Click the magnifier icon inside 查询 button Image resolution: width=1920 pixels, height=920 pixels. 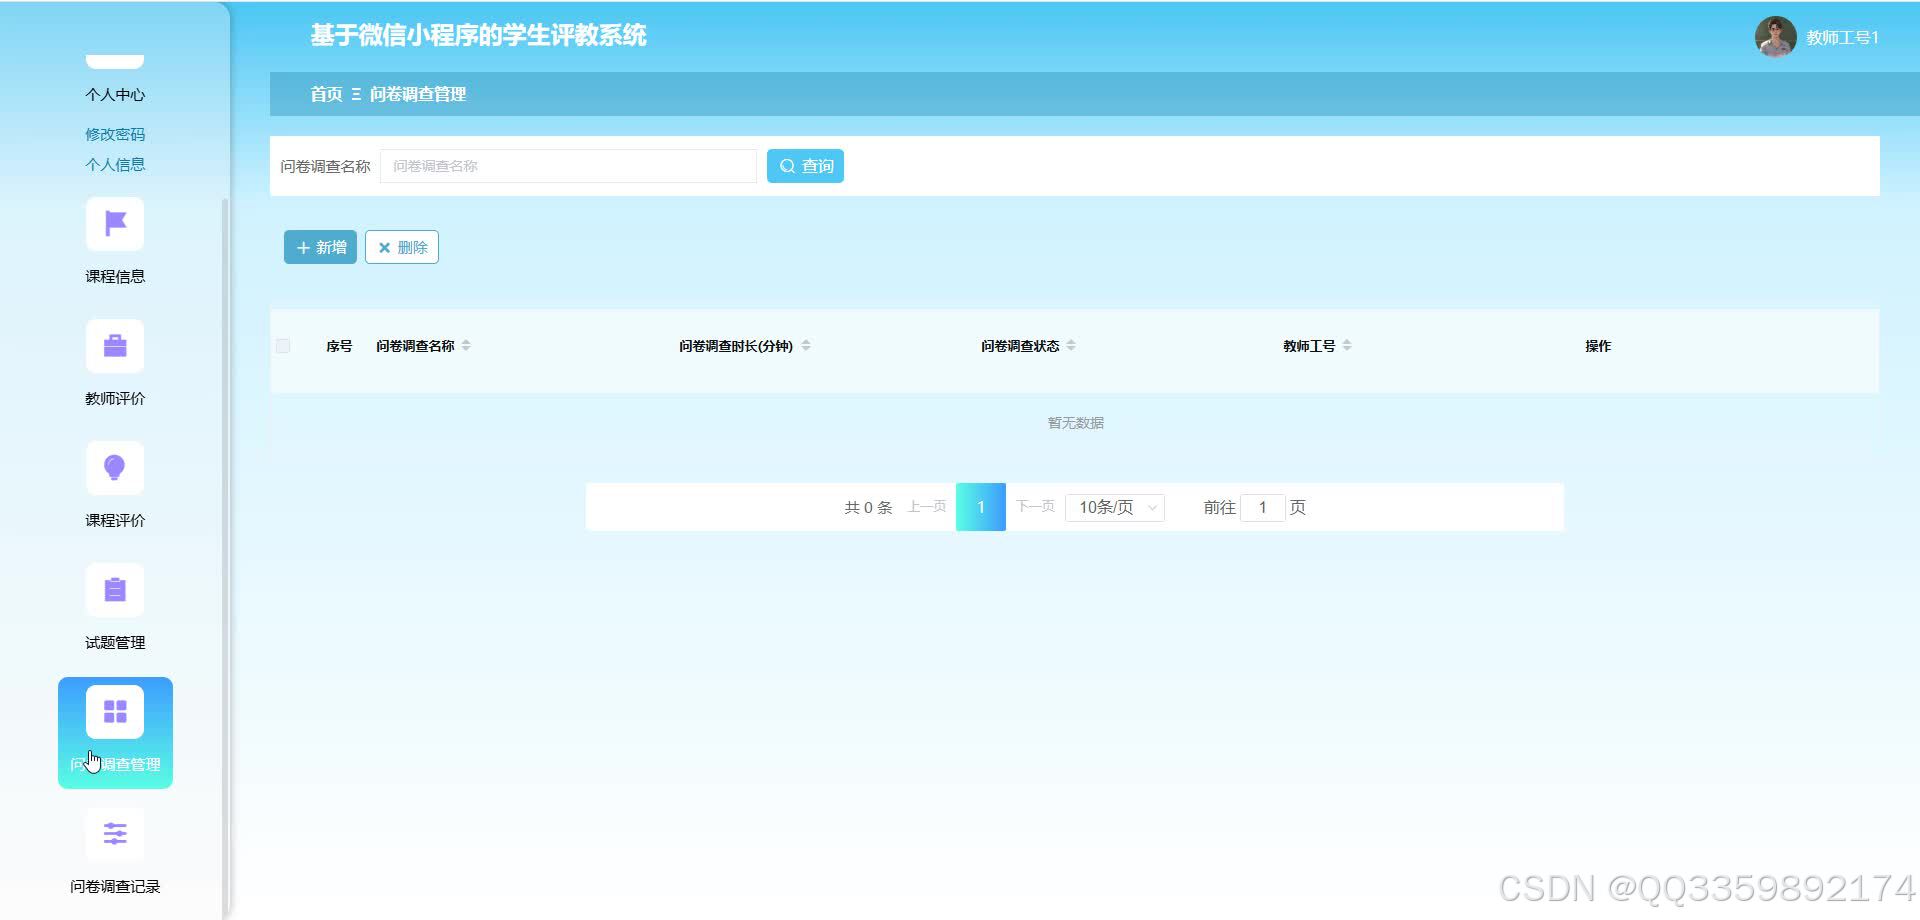pyautogui.click(x=787, y=165)
